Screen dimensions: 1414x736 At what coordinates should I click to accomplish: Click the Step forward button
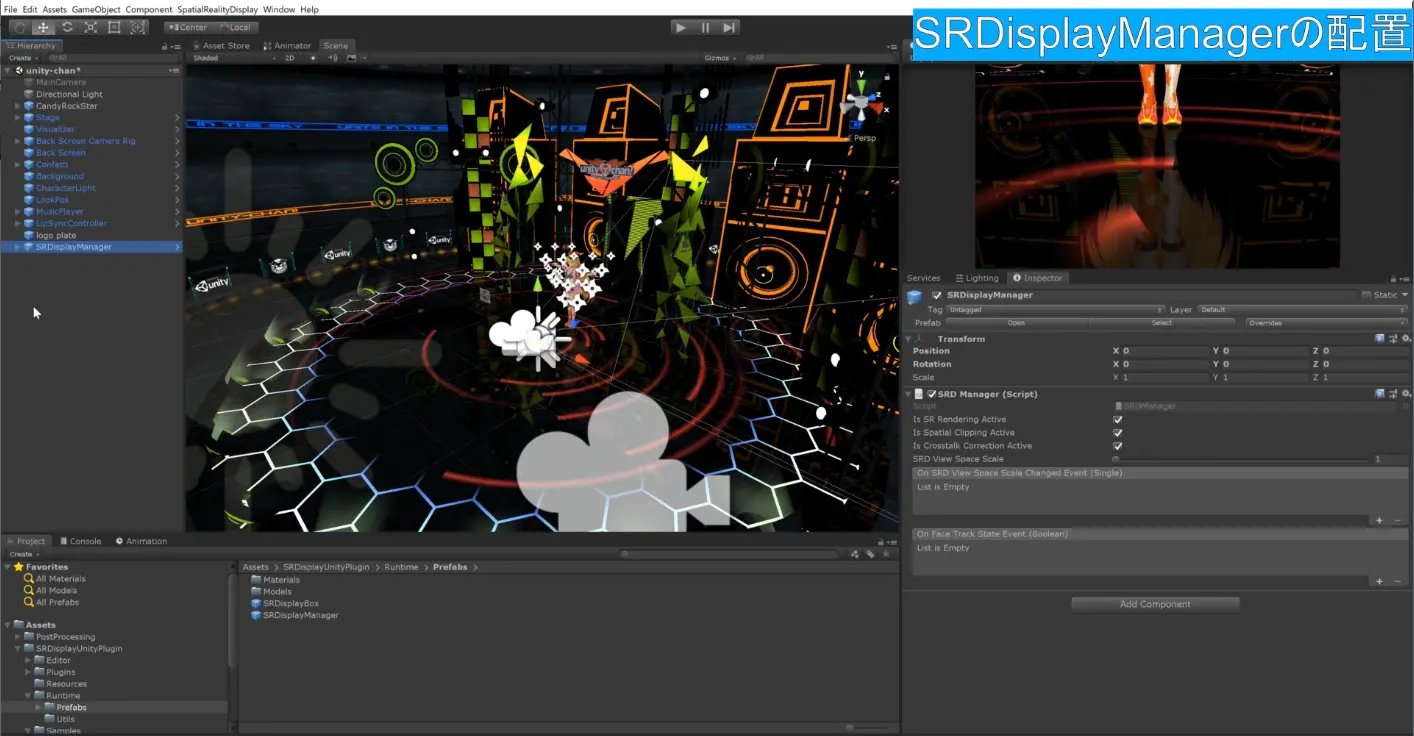730,27
